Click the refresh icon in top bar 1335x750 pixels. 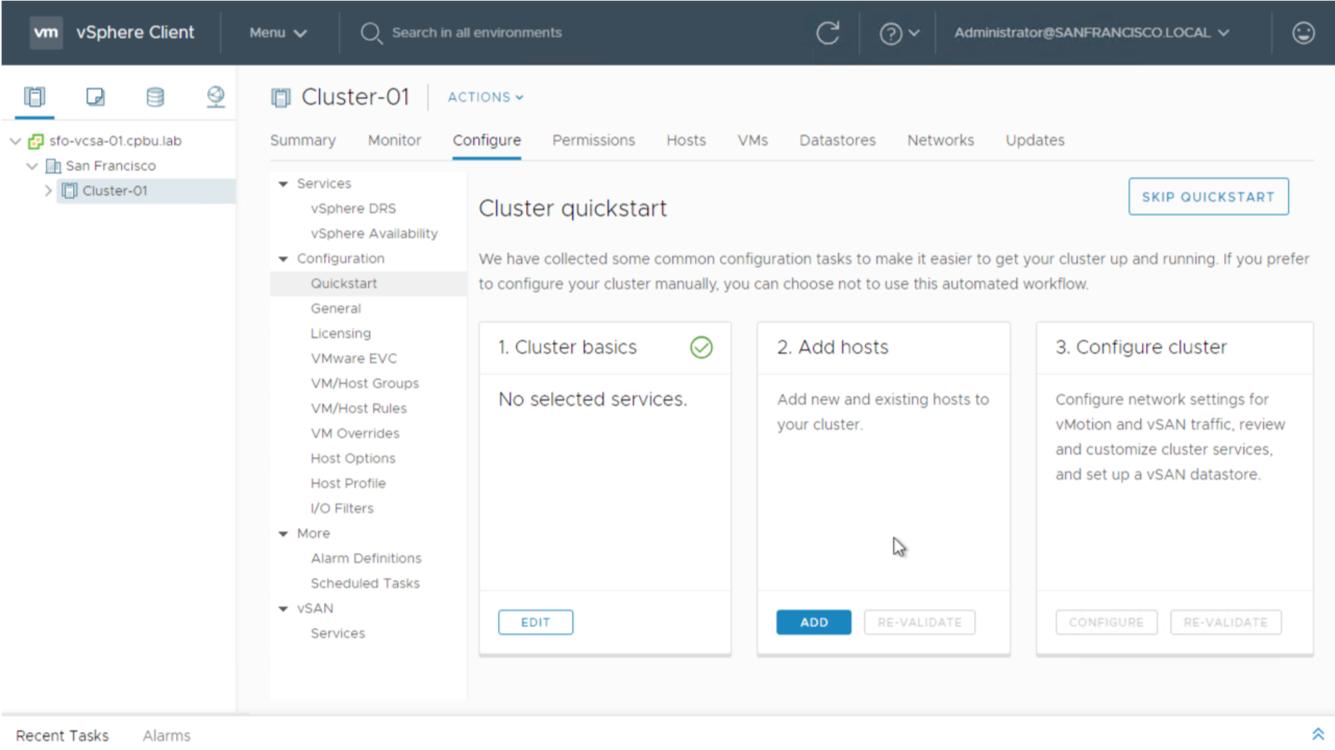827,33
